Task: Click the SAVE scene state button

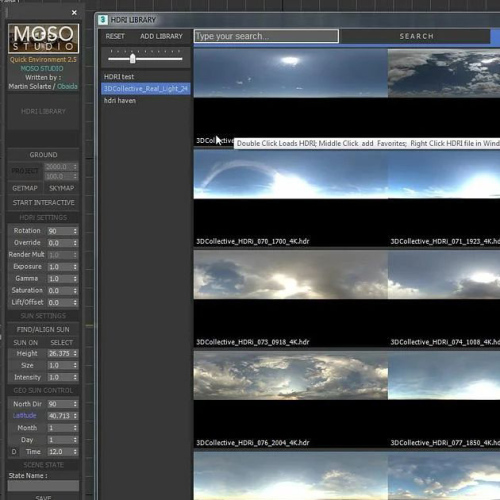Action: point(43,497)
